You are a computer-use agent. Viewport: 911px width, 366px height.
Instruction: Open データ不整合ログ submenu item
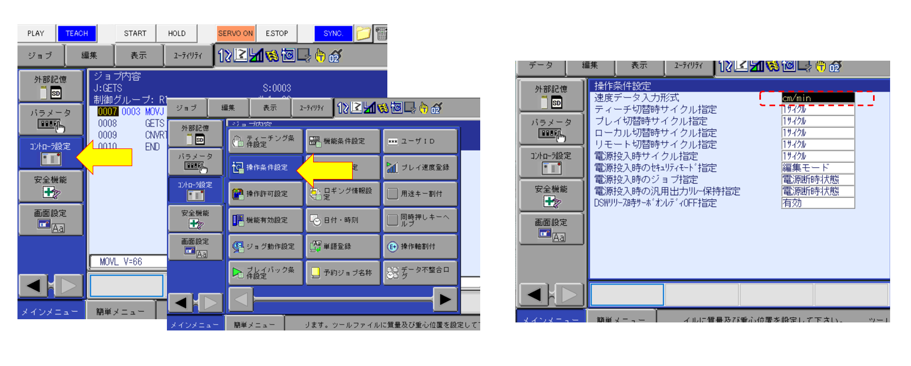click(419, 272)
